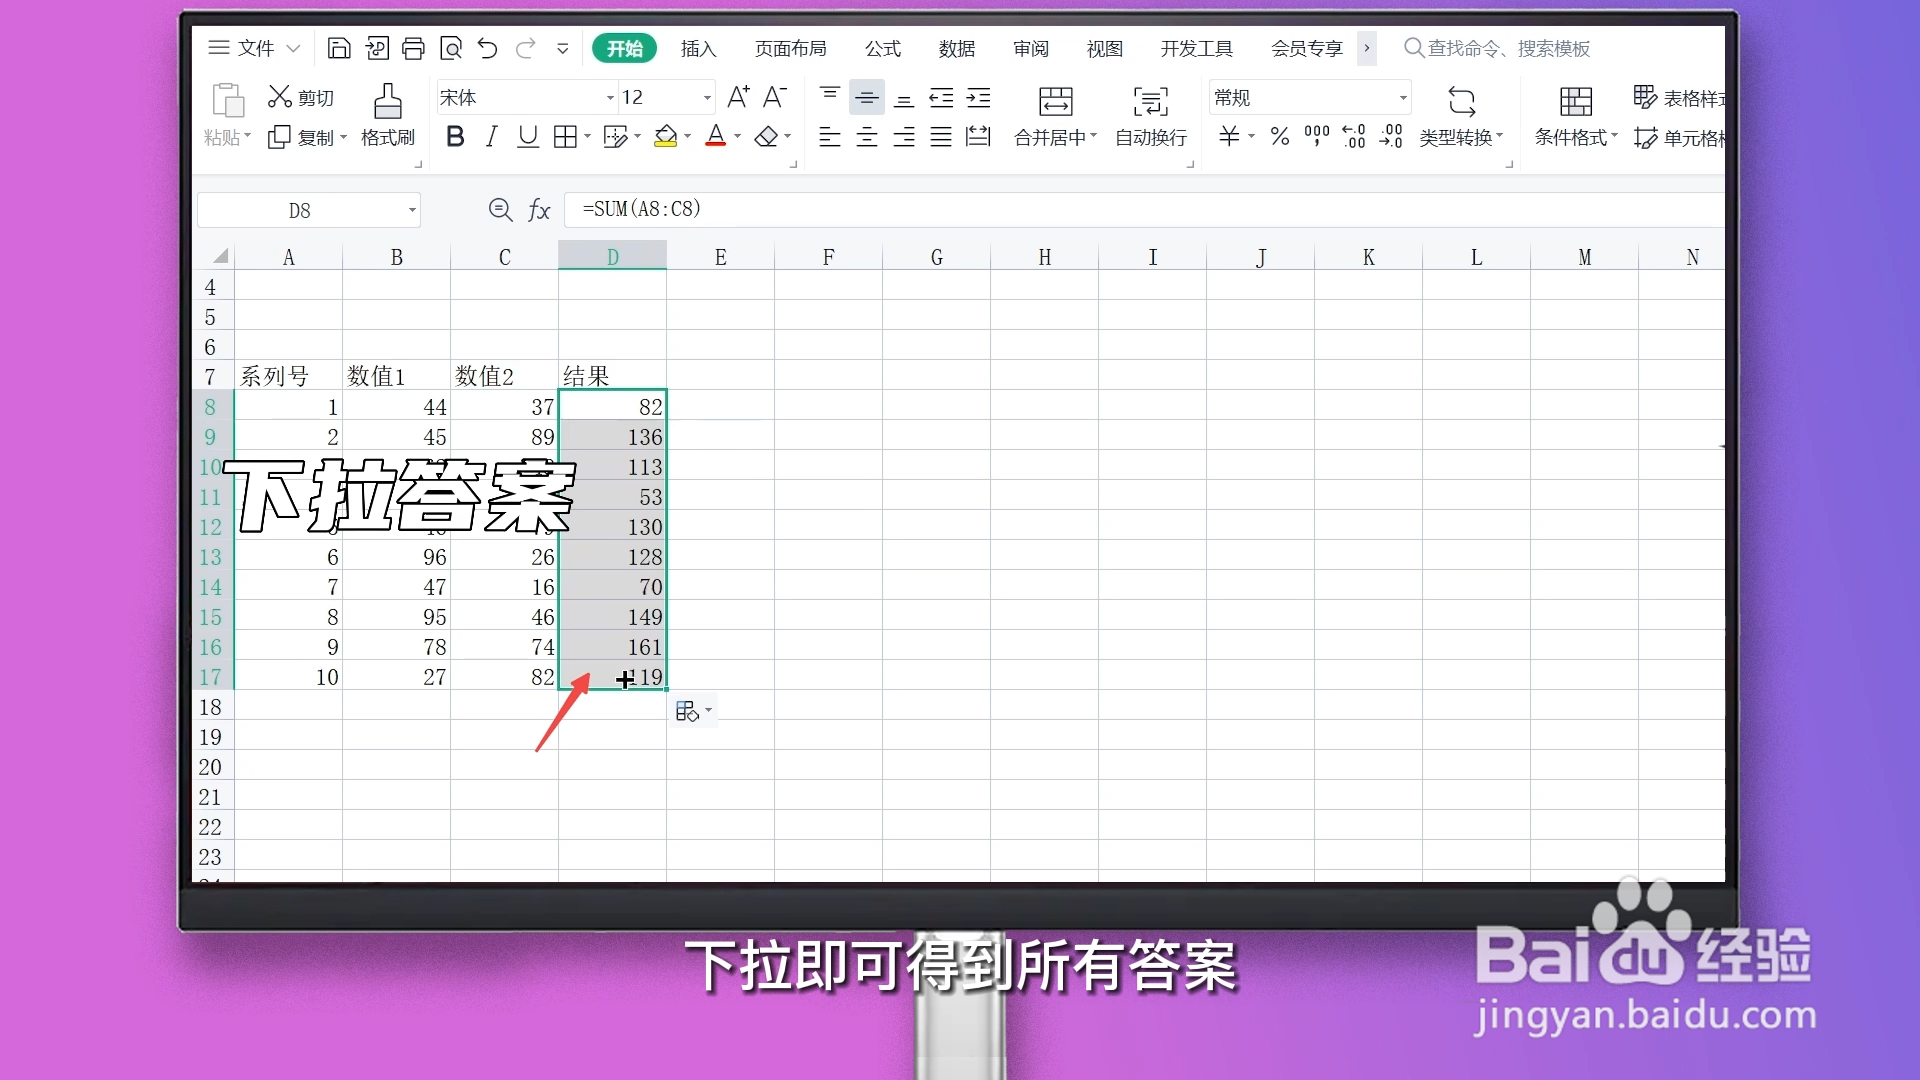Select the 格式刷 format painter tool

(387, 115)
